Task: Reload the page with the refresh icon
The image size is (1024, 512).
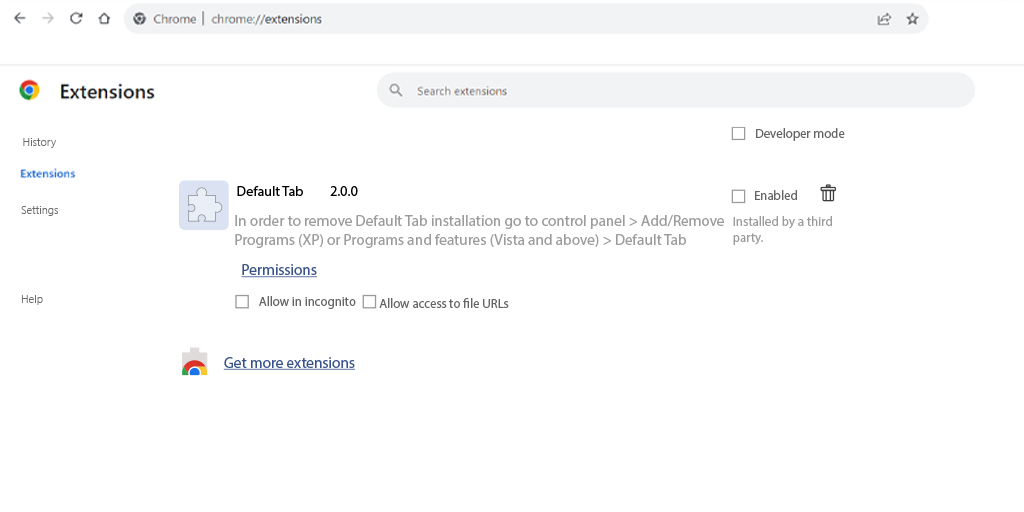Action: [76, 18]
